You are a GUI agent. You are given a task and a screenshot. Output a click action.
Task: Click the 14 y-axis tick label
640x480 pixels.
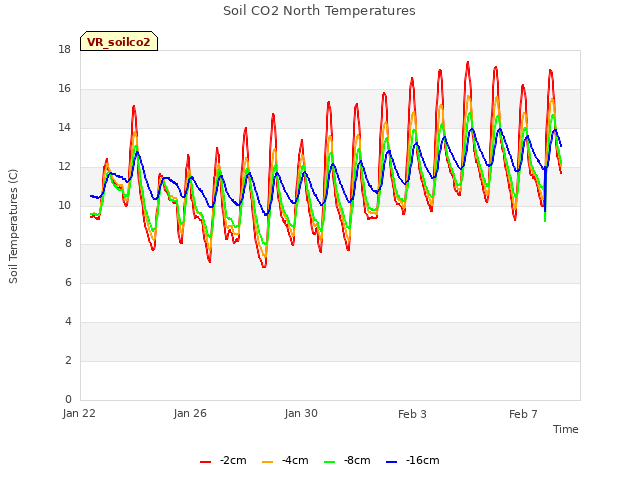click(64, 128)
